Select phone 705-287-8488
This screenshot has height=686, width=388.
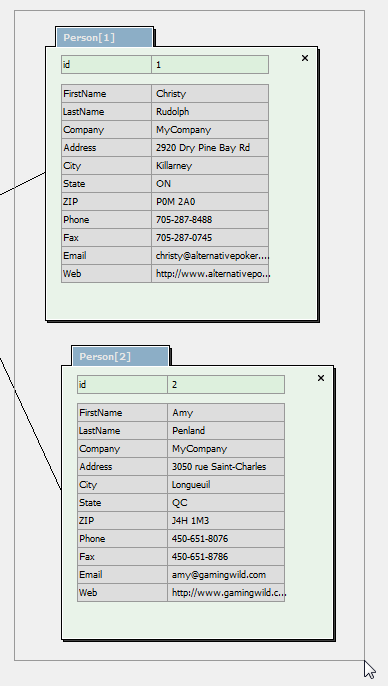coord(210,220)
